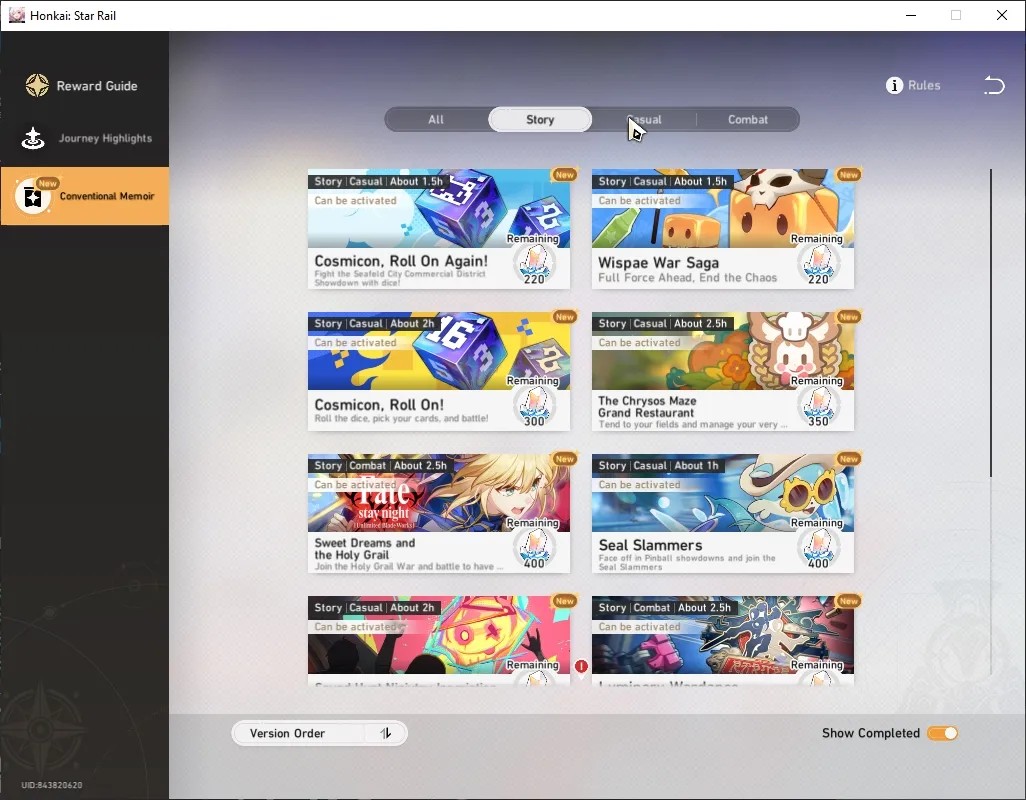Click the bottom Story Combat About 2.5h banner
Screen dimensions: 1026x800
(722, 635)
